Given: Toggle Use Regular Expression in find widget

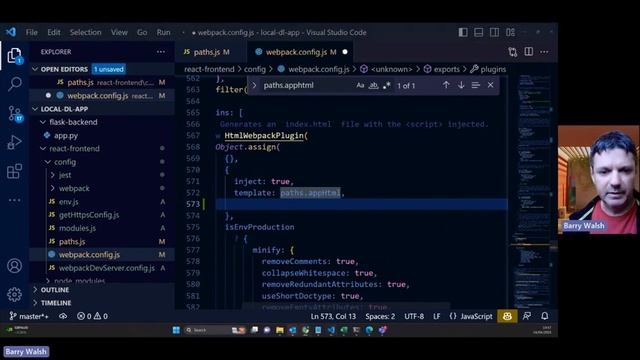Looking at the screenshot, I should pos(386,85).
